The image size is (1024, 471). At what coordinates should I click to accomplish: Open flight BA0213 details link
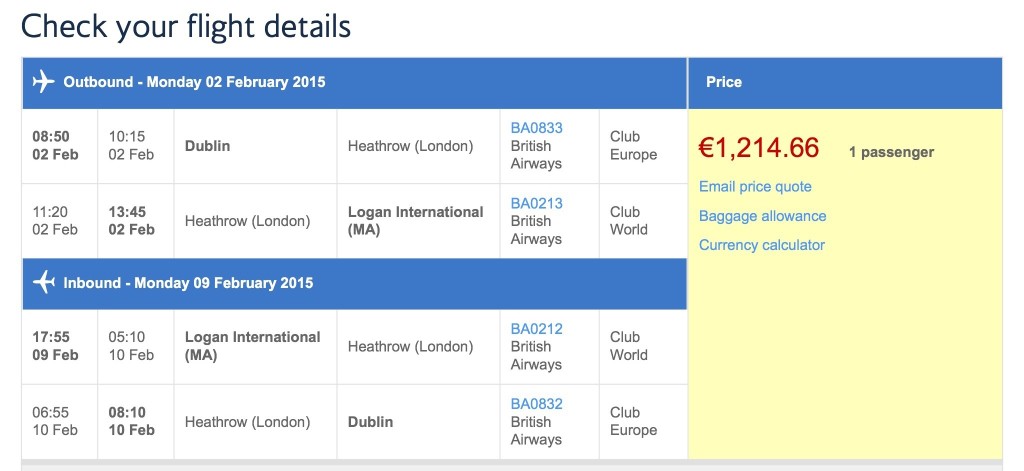point(536,203)
